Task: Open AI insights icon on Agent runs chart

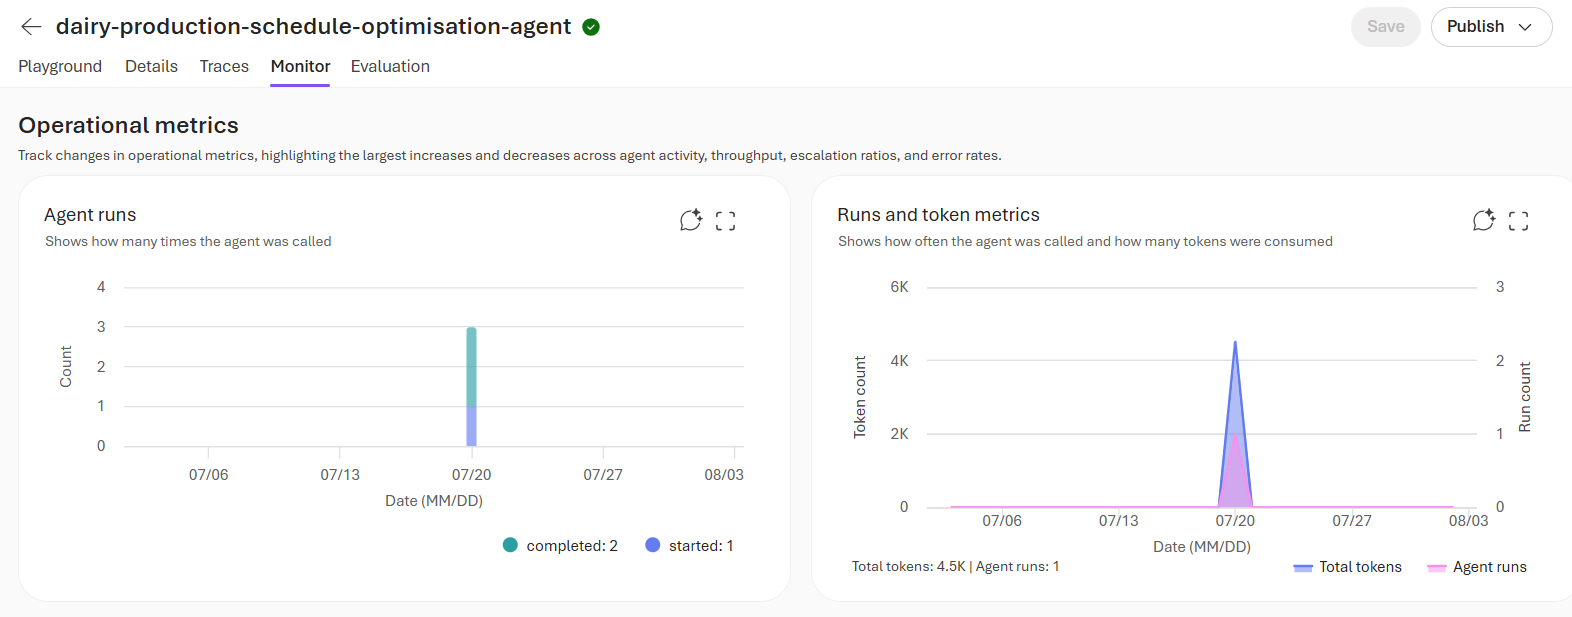Action: pyautogui.click(x=691, y=220)
